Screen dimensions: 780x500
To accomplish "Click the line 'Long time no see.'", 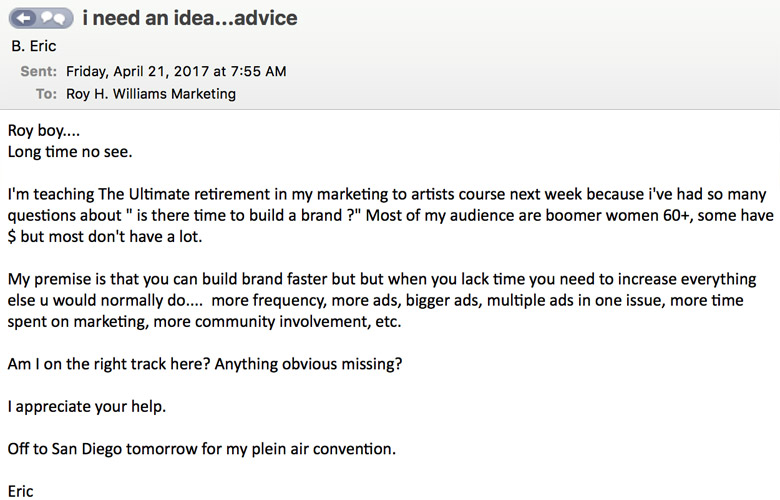I will click(x=70, y=152).
